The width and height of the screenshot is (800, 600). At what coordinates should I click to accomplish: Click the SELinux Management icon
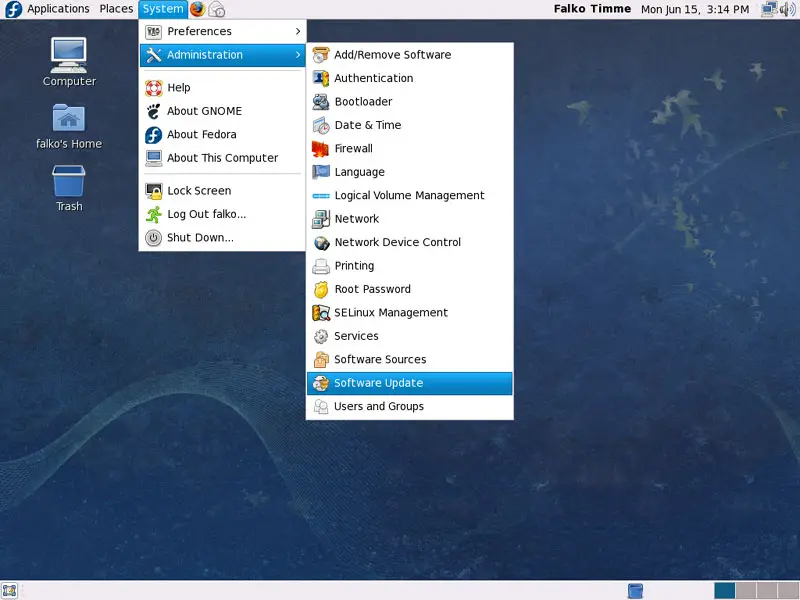[321, 313]
